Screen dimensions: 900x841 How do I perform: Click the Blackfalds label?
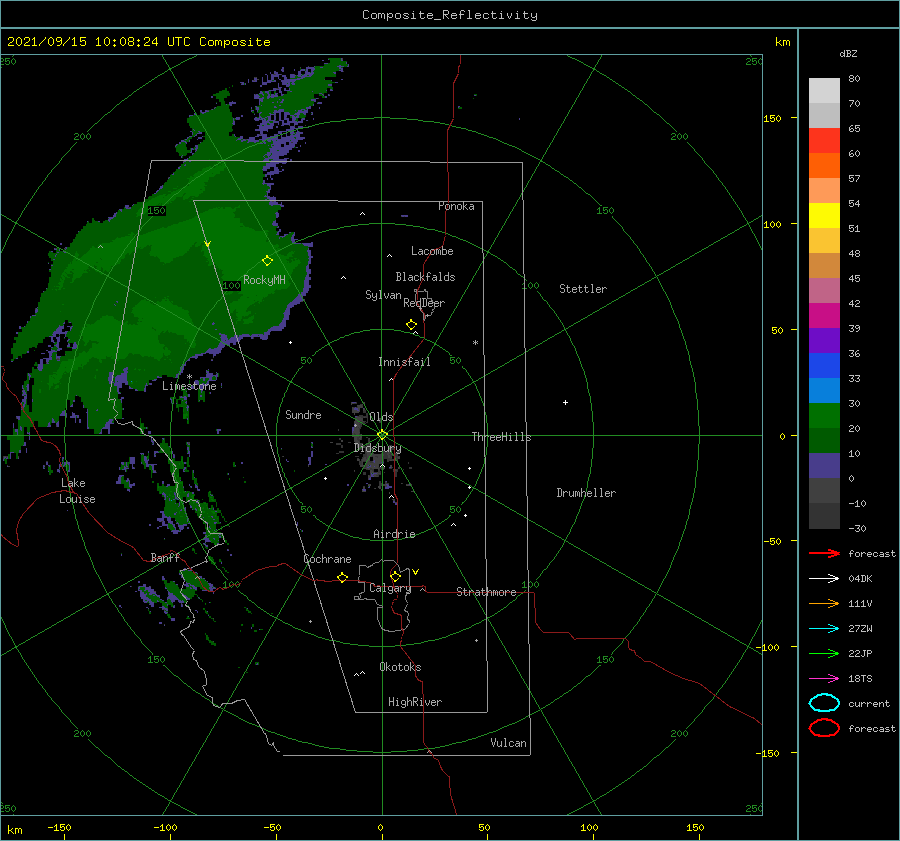(425, 277)
